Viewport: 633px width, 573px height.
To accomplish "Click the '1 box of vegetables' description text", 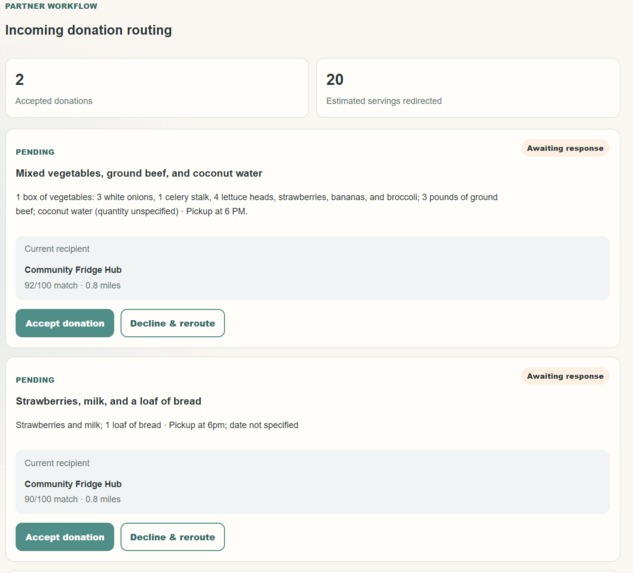I will coord(256,204).
